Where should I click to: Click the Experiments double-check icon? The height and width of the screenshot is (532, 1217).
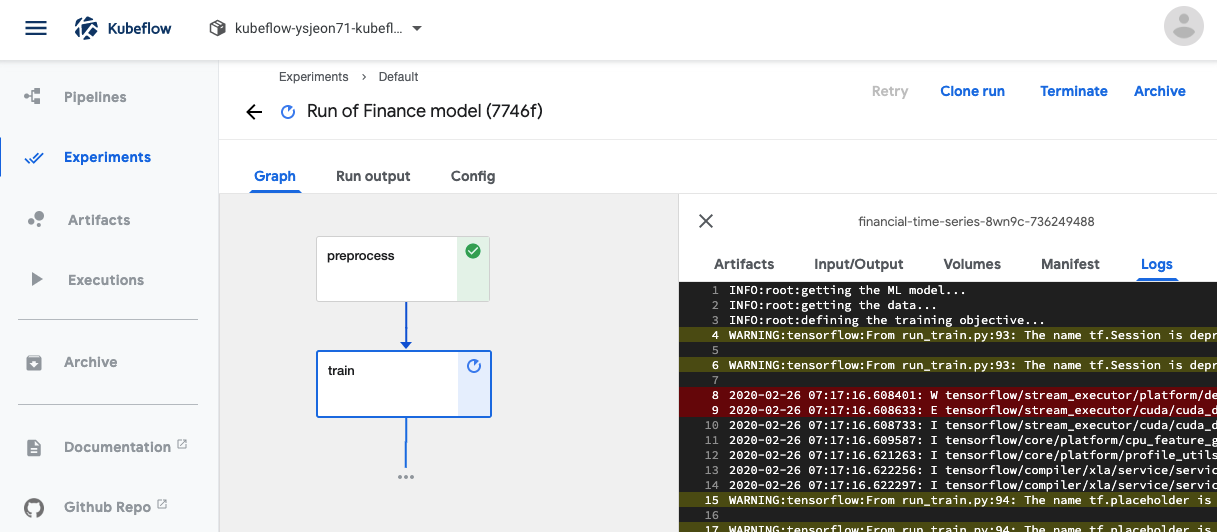click(x=34, y=158)
